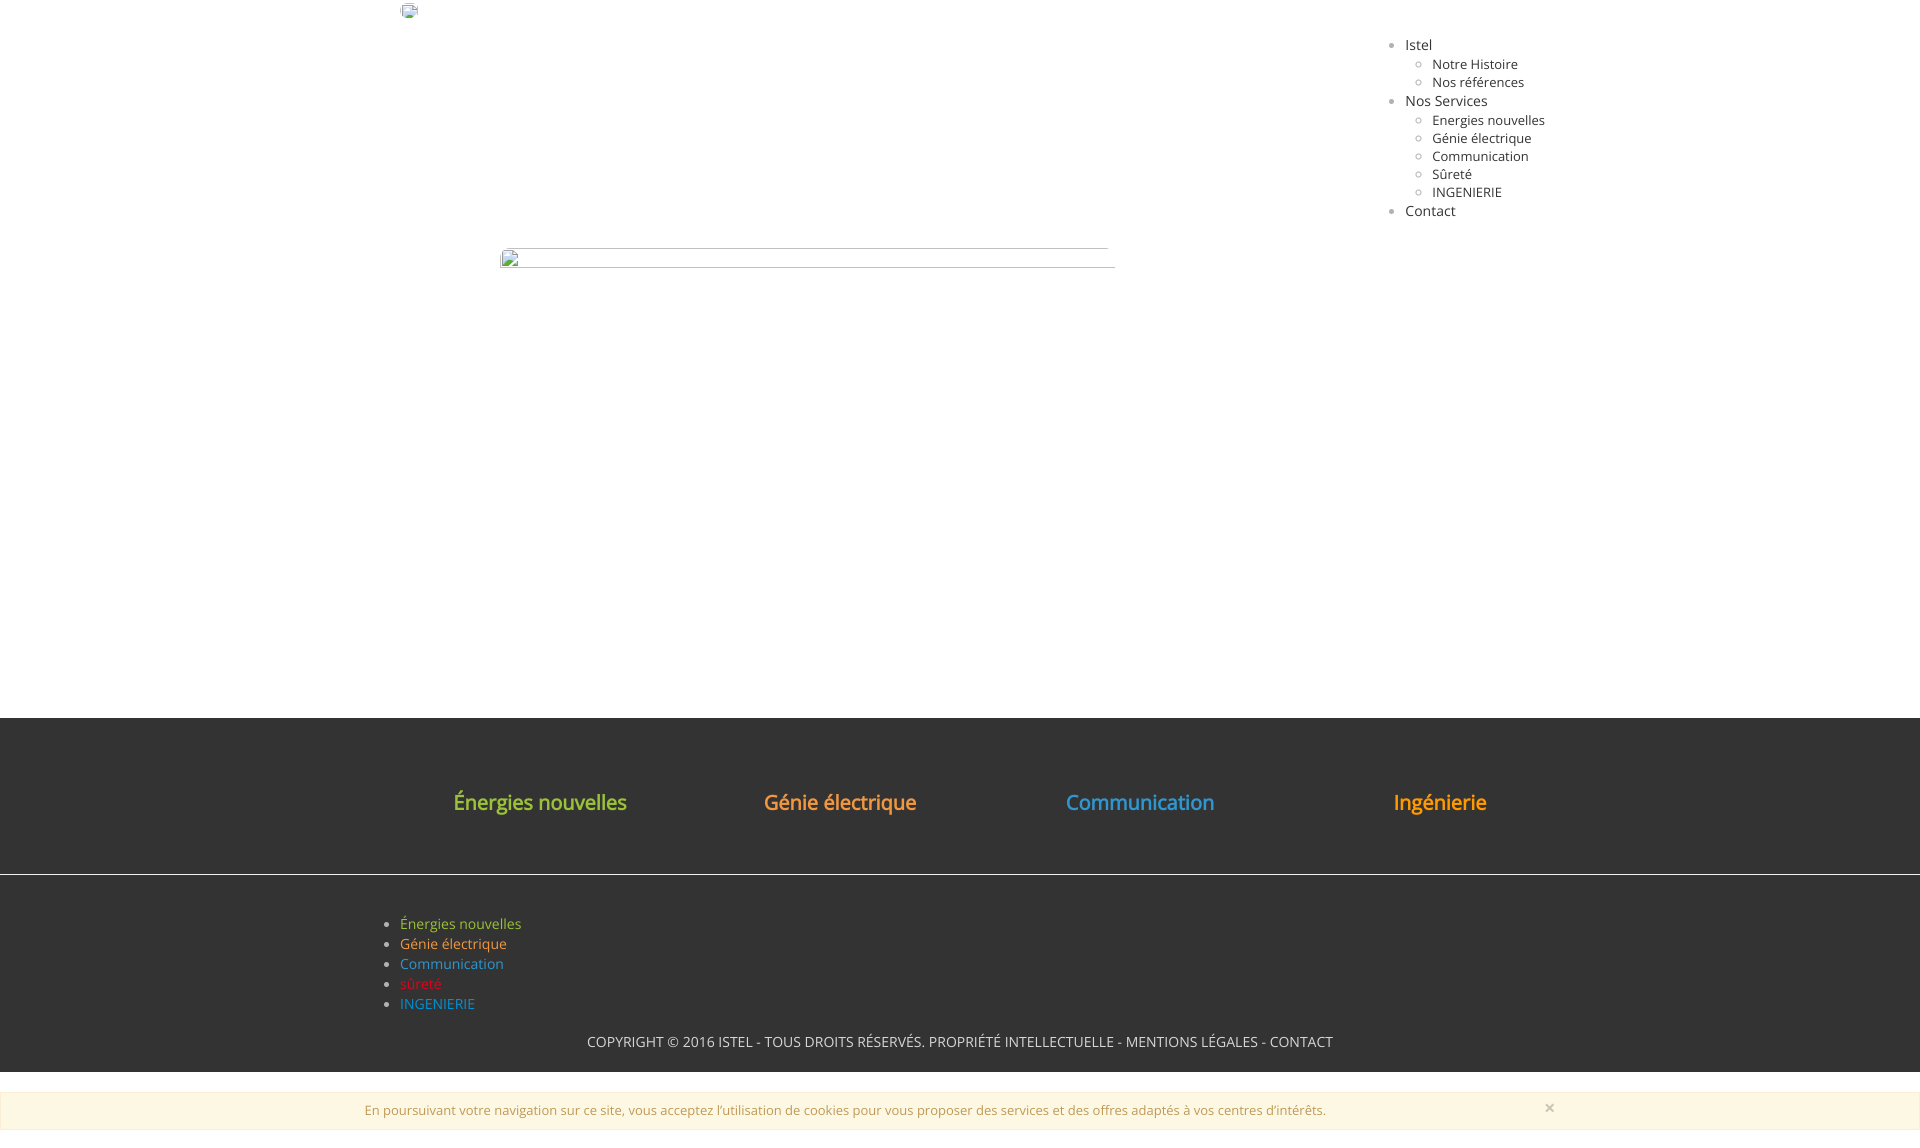Select Sûreté in the top menu

pos(1451,174)
